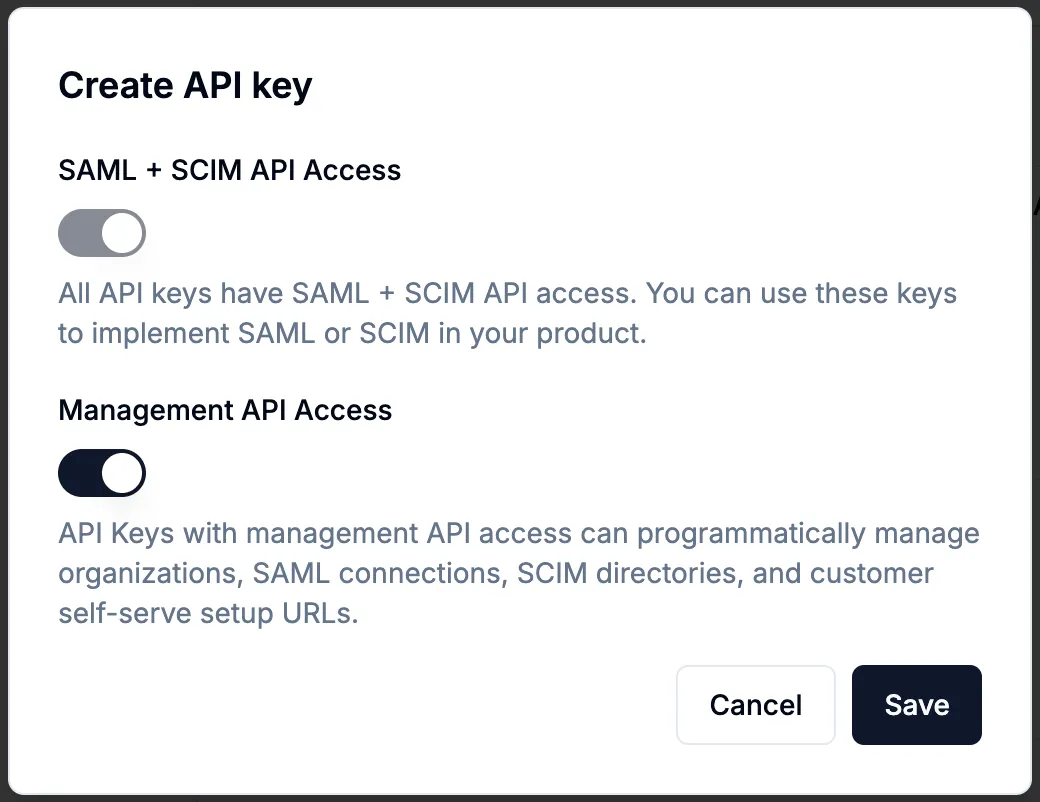This screenshot has height=802, width=1040.
Task: Click the Management API Access heading
Action: pos(225,410)
